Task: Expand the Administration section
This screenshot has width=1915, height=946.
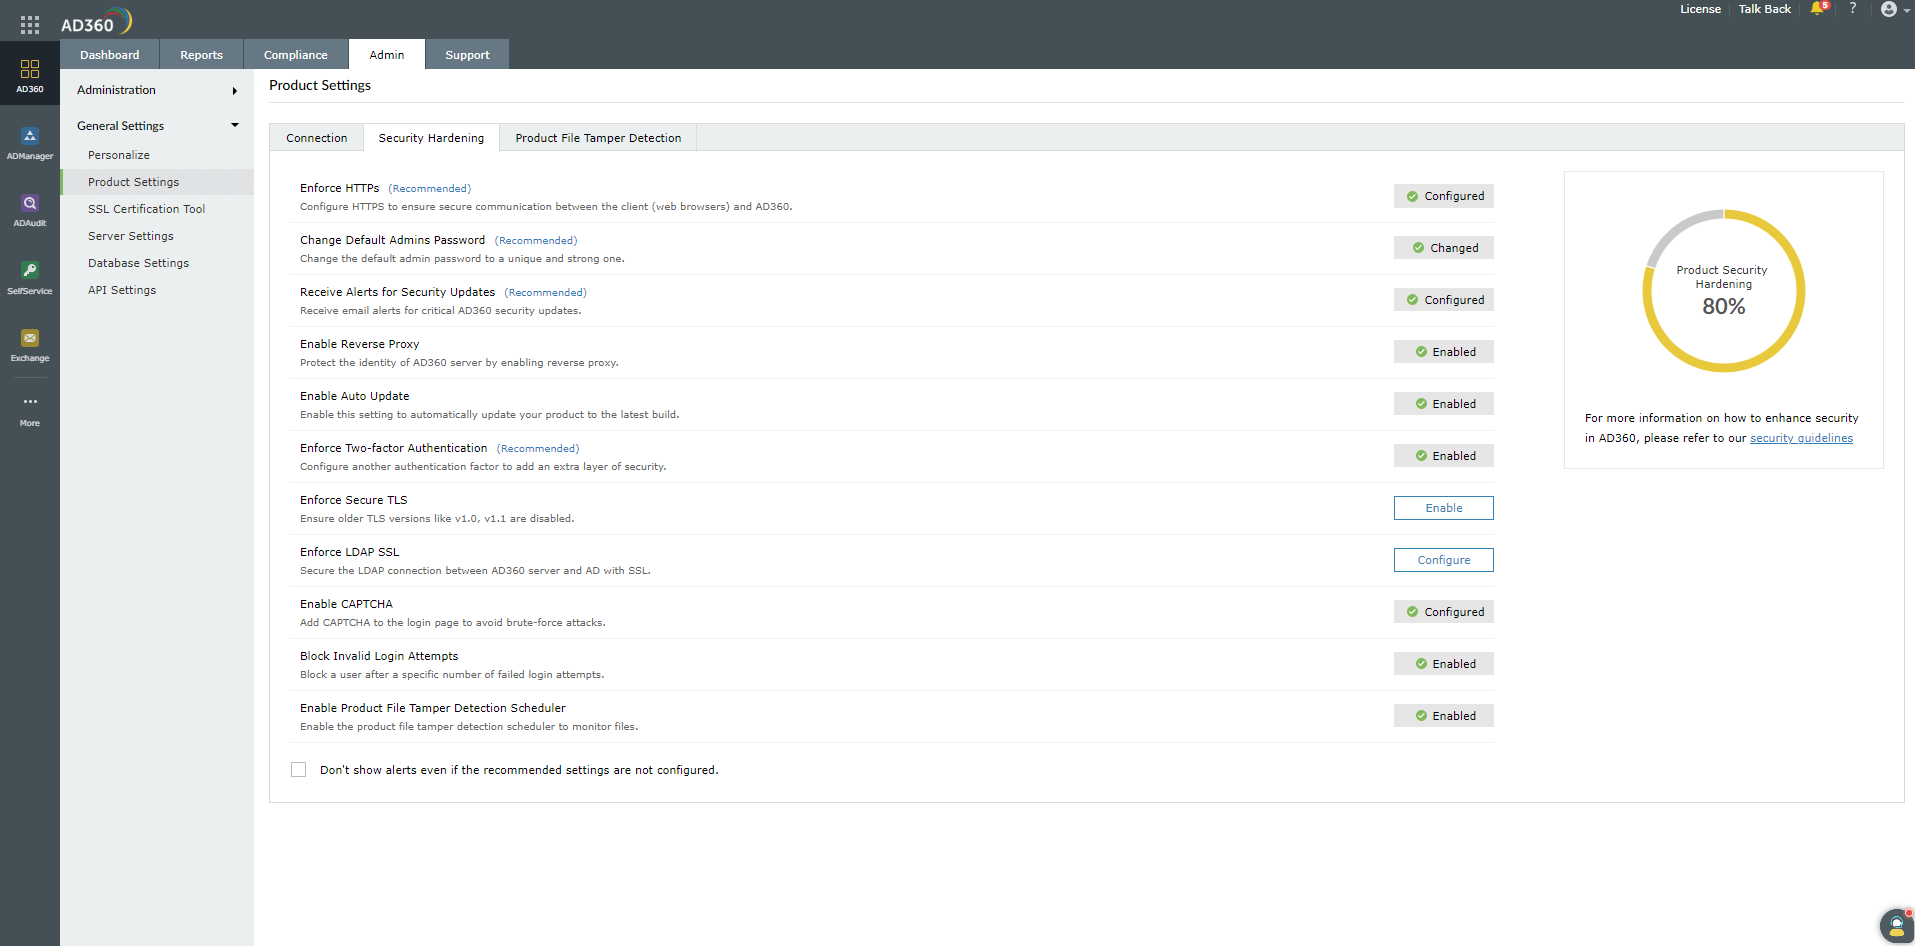Action: pyautogui.click(x=155, y=90)
